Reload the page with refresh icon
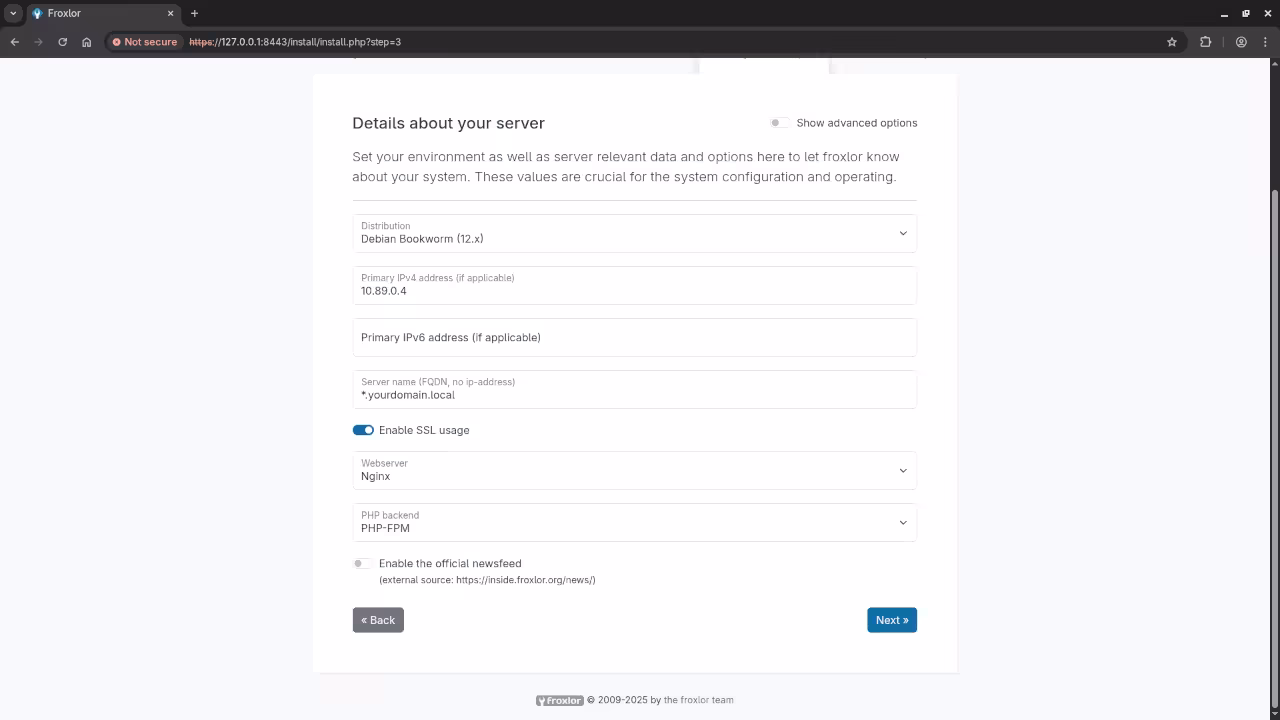The image size is (1280, 720). click(62, 42)
